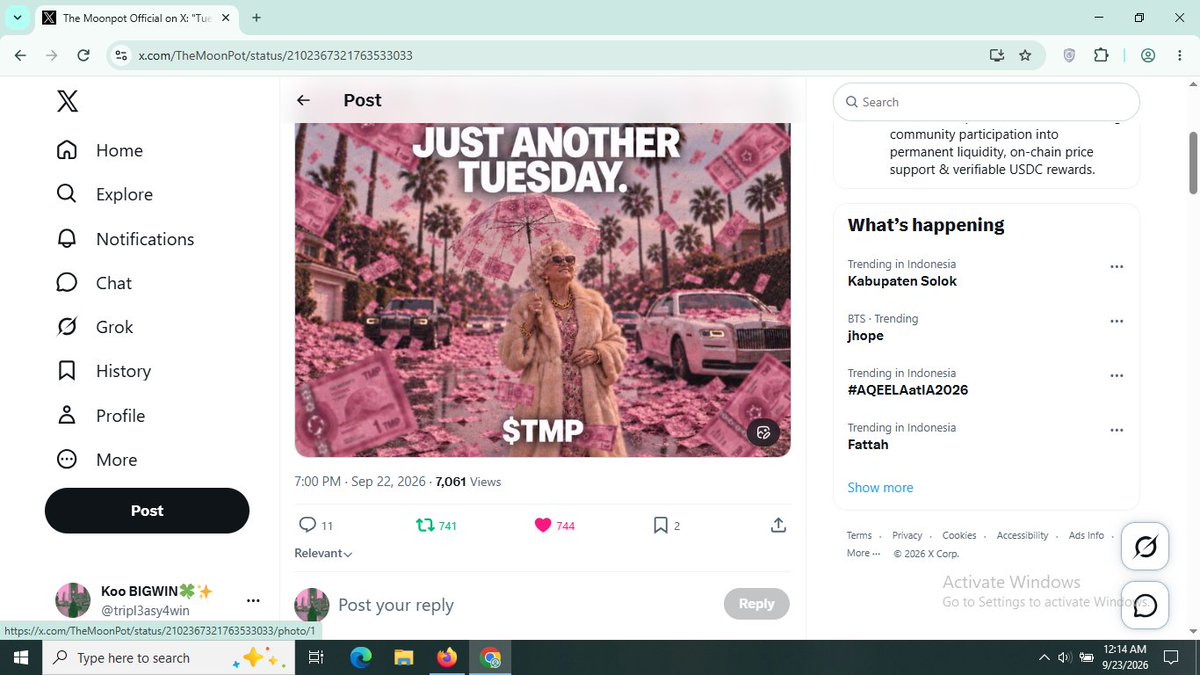The height and width of the screenshot is (675, 1200).
Task: Open the Terms footer link
Action: [859, 536]
